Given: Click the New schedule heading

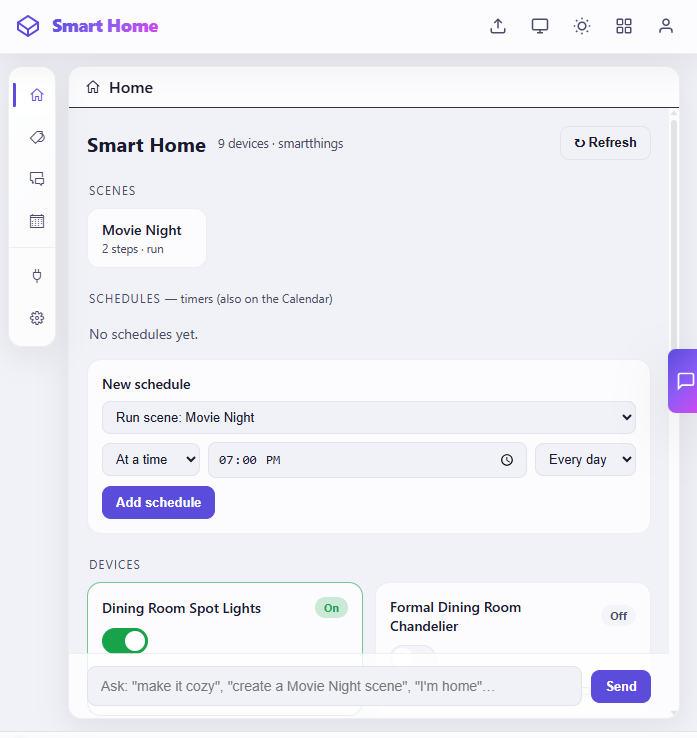Looking at the screenshot, I should click(x=146, y=385).
